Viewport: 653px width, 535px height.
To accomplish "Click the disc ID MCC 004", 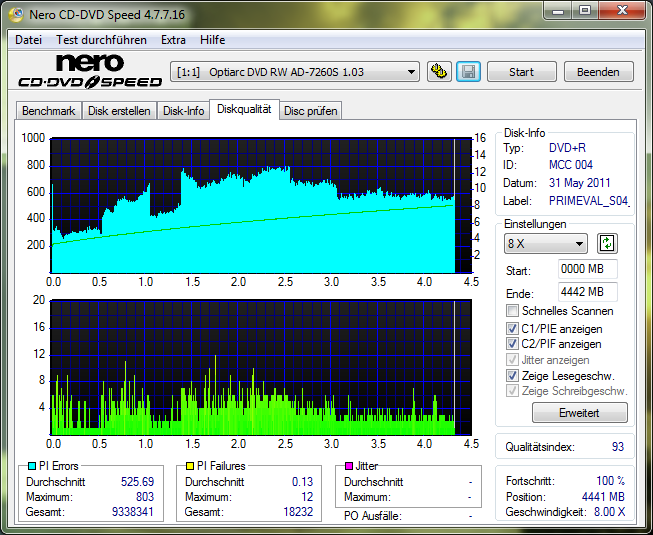I will click(x=571, y=165).
